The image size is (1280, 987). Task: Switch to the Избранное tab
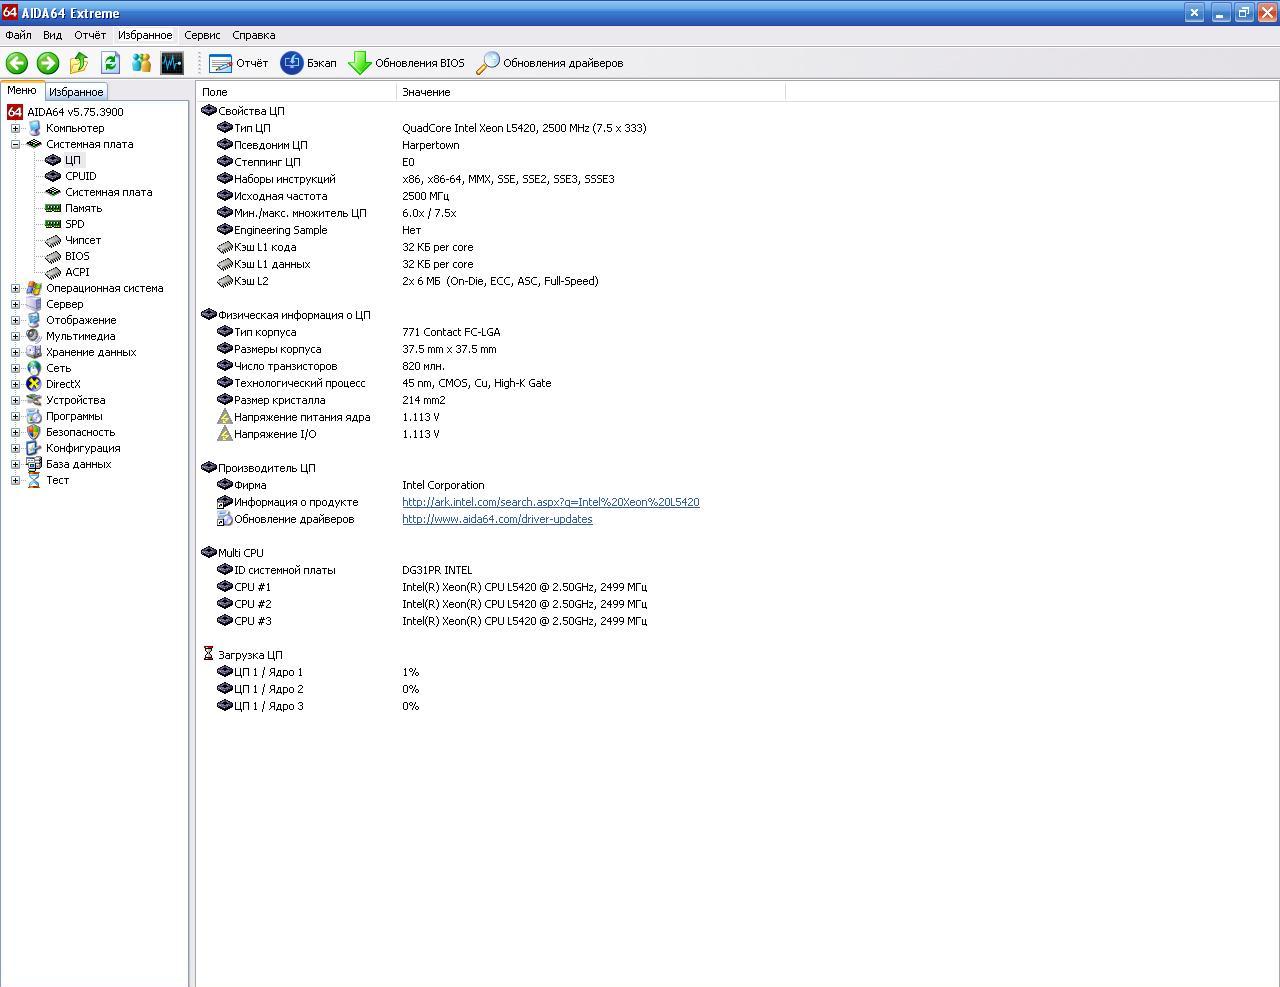tap(76, 91)
